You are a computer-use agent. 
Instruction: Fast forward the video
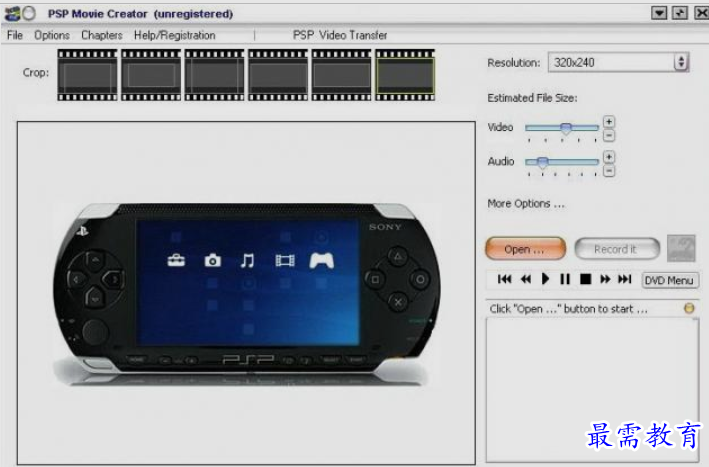point(605,279)
